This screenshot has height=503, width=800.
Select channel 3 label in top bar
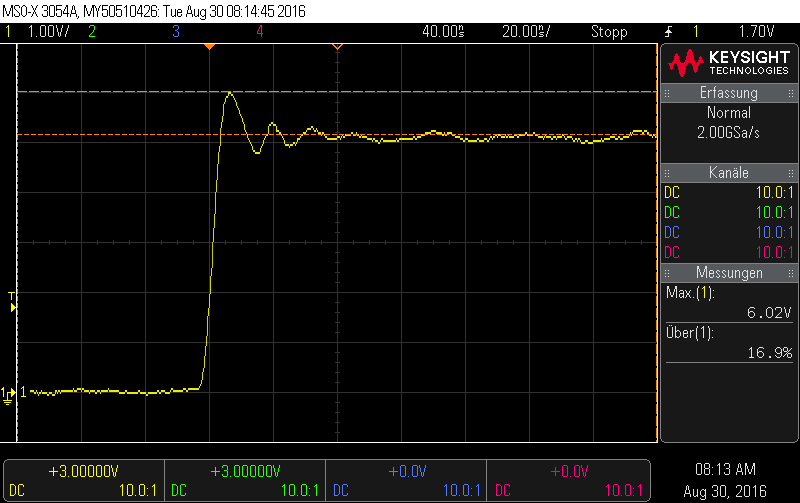176,32
